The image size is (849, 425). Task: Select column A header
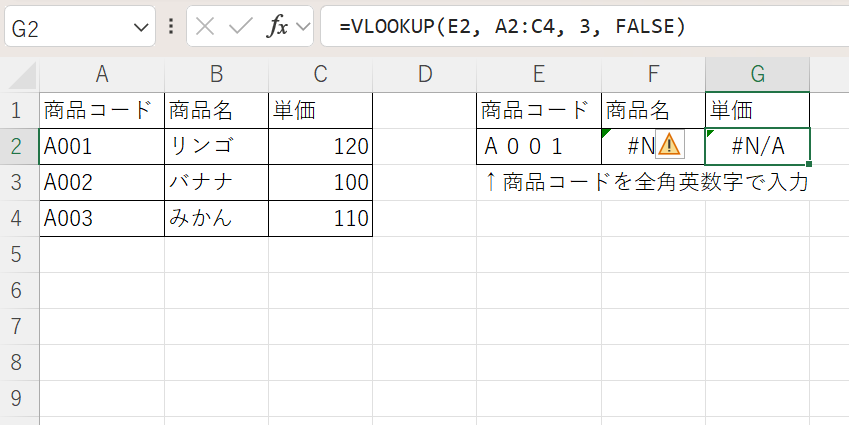click(102, 75)
